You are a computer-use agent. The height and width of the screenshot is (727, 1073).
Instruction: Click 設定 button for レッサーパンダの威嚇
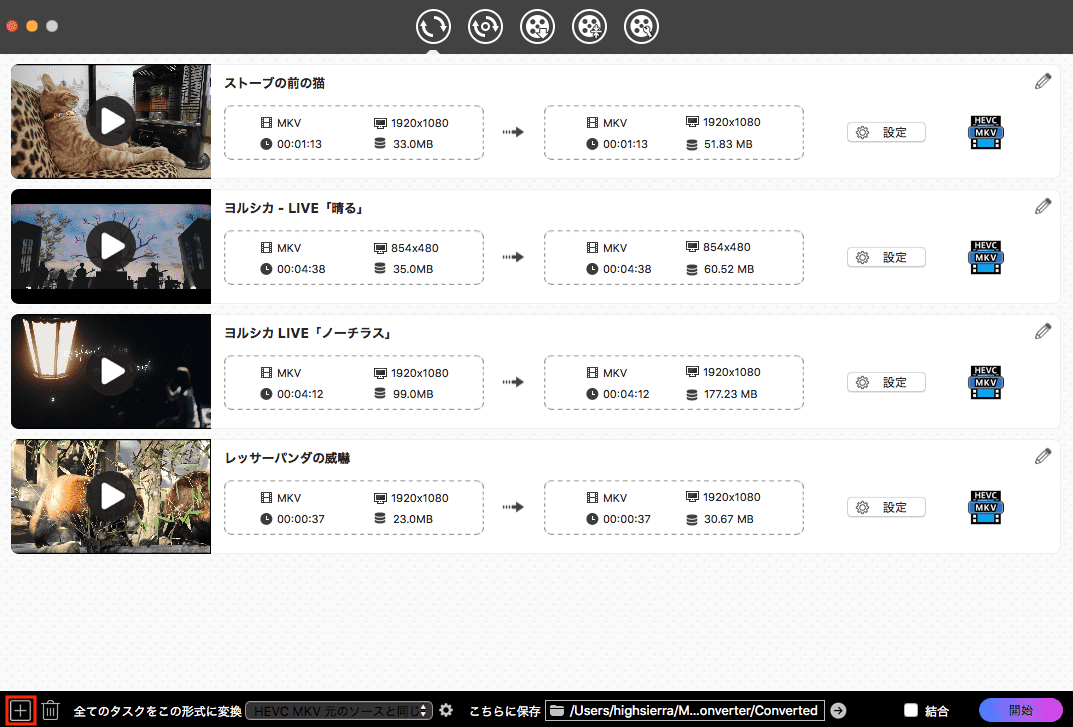point(886,507)
